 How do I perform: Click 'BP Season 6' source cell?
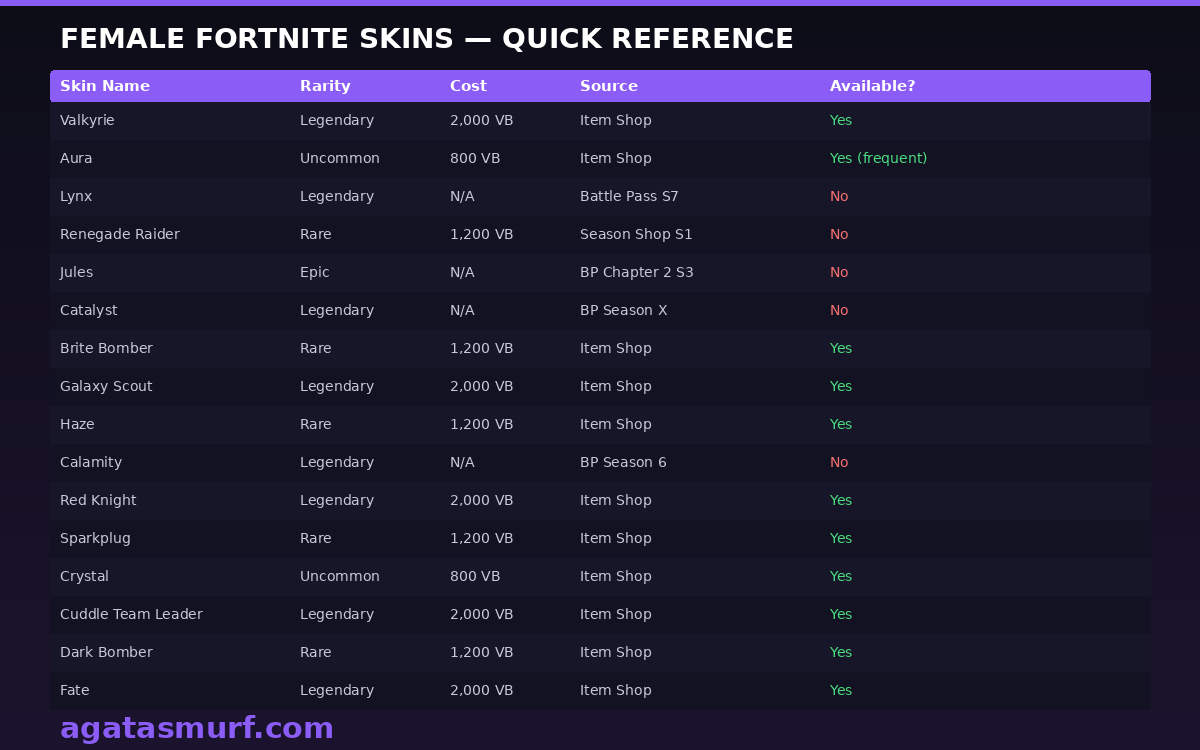(623, 462)
